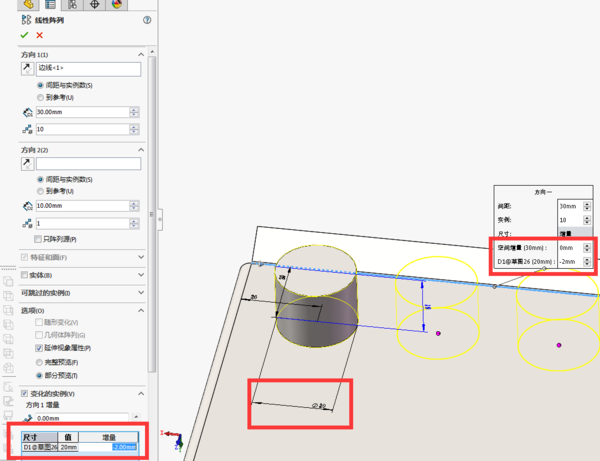
Task: Toggle the 实体 checkbox
Action: pos(24,275)
